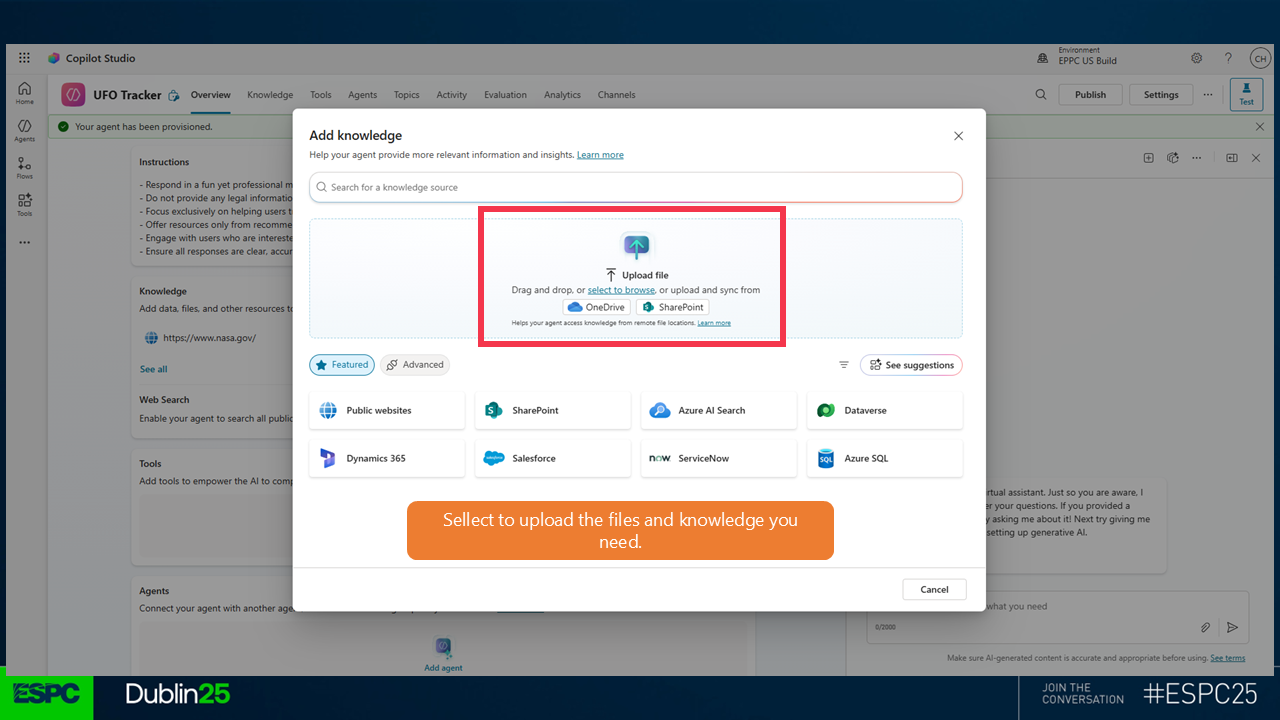Open Tools in the left sidebar
This screenshot has height=720, width=1280.
[x=24, y=204]
